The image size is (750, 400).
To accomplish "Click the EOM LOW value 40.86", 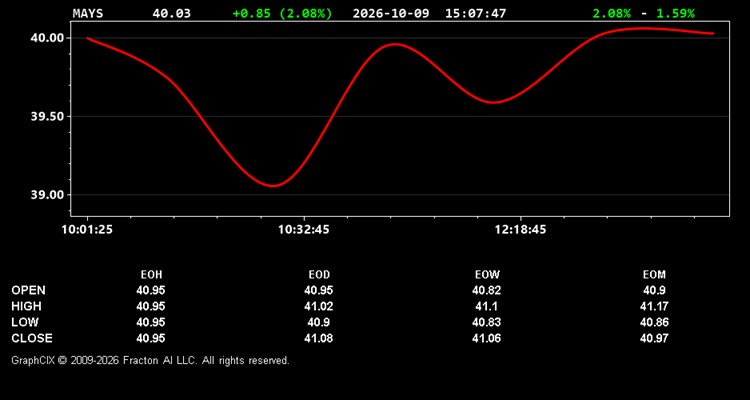I will coord(654,322).
